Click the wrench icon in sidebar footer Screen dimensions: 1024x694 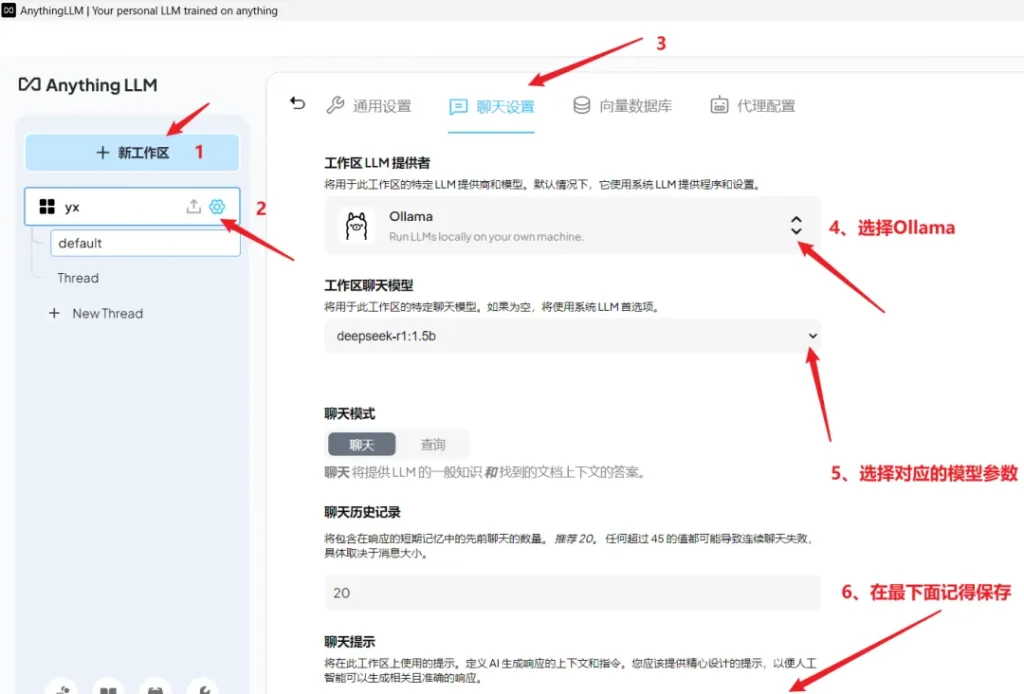coord(202,687)
